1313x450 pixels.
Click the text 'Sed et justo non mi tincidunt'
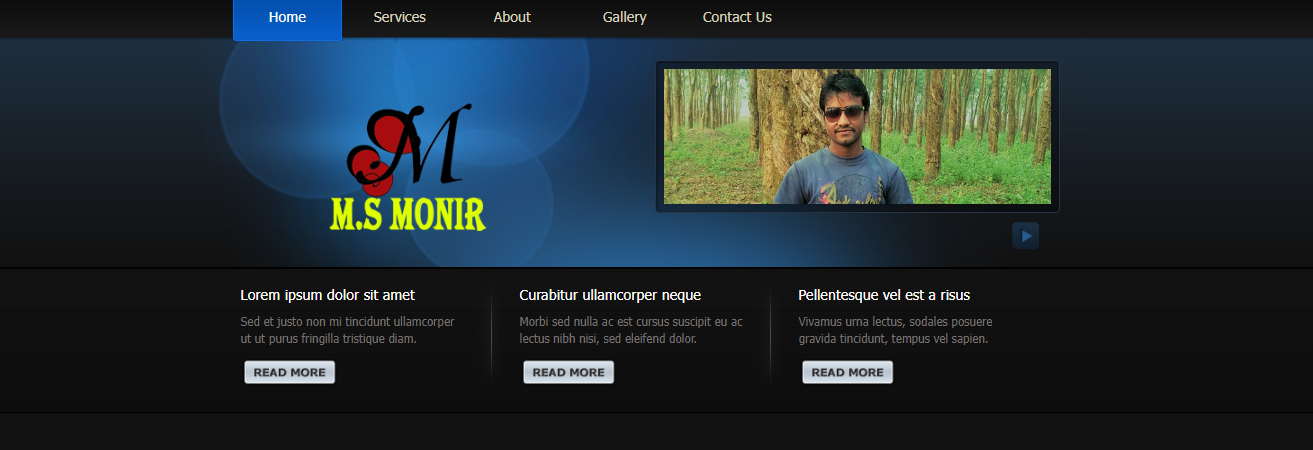pos(315,322)
